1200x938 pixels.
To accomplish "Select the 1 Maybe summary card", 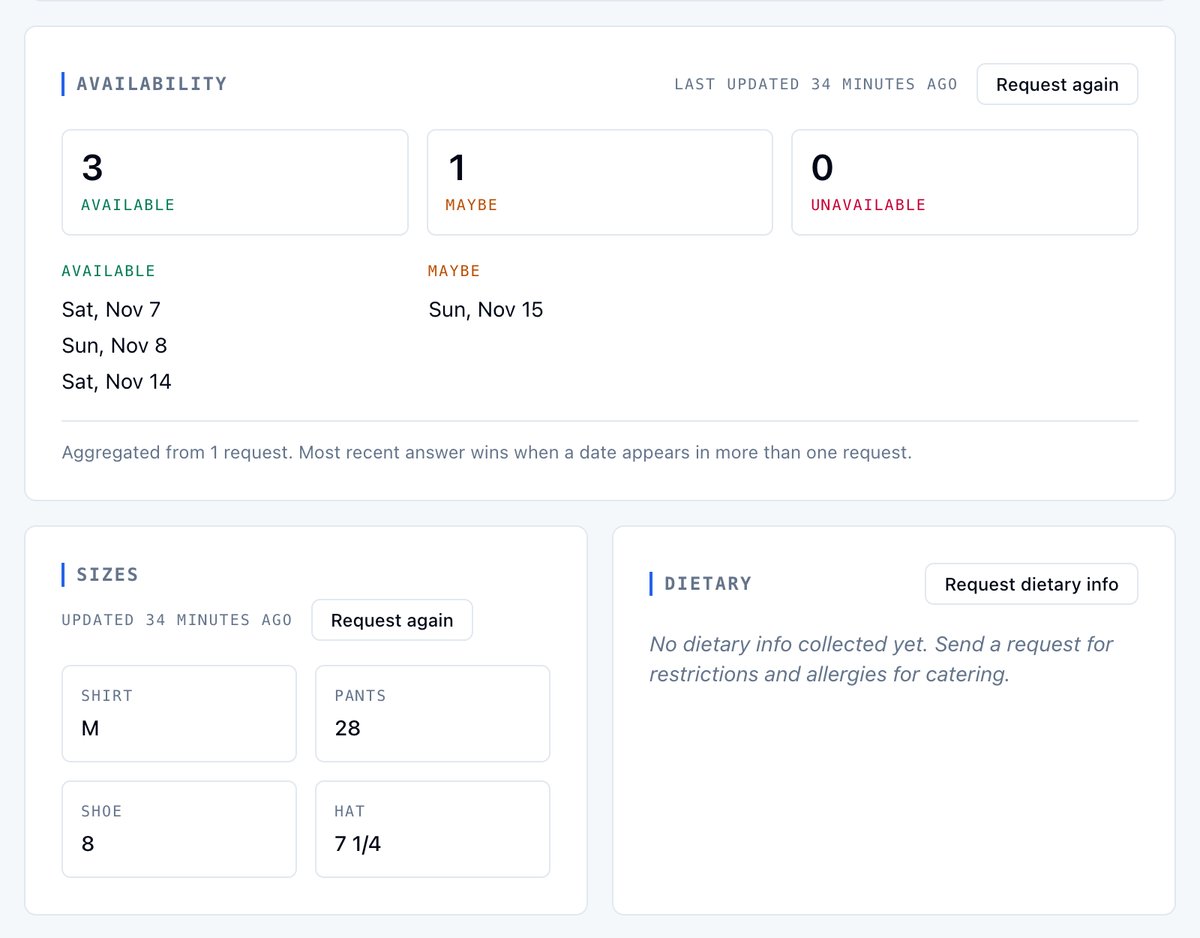I will point(600,182).
